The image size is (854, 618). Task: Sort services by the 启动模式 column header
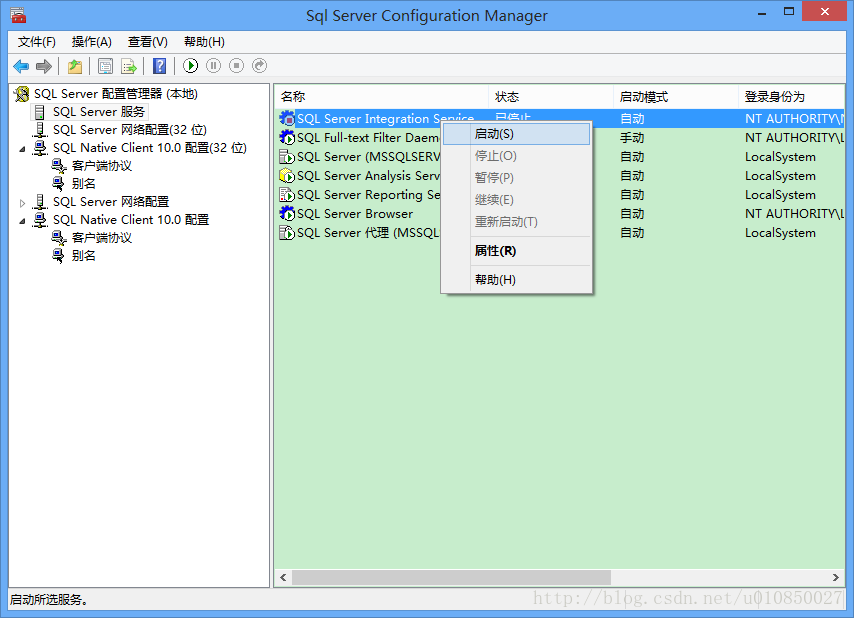pos(643,97)
